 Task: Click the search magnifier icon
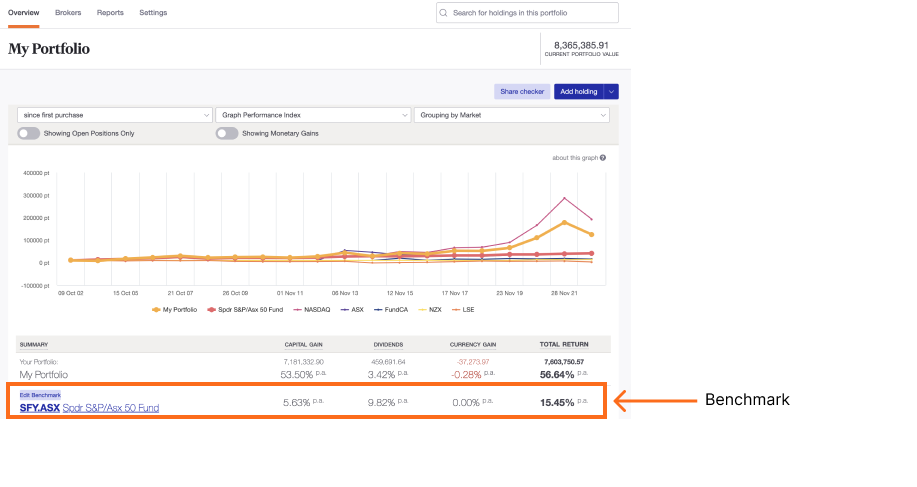[x=443, y=13]
